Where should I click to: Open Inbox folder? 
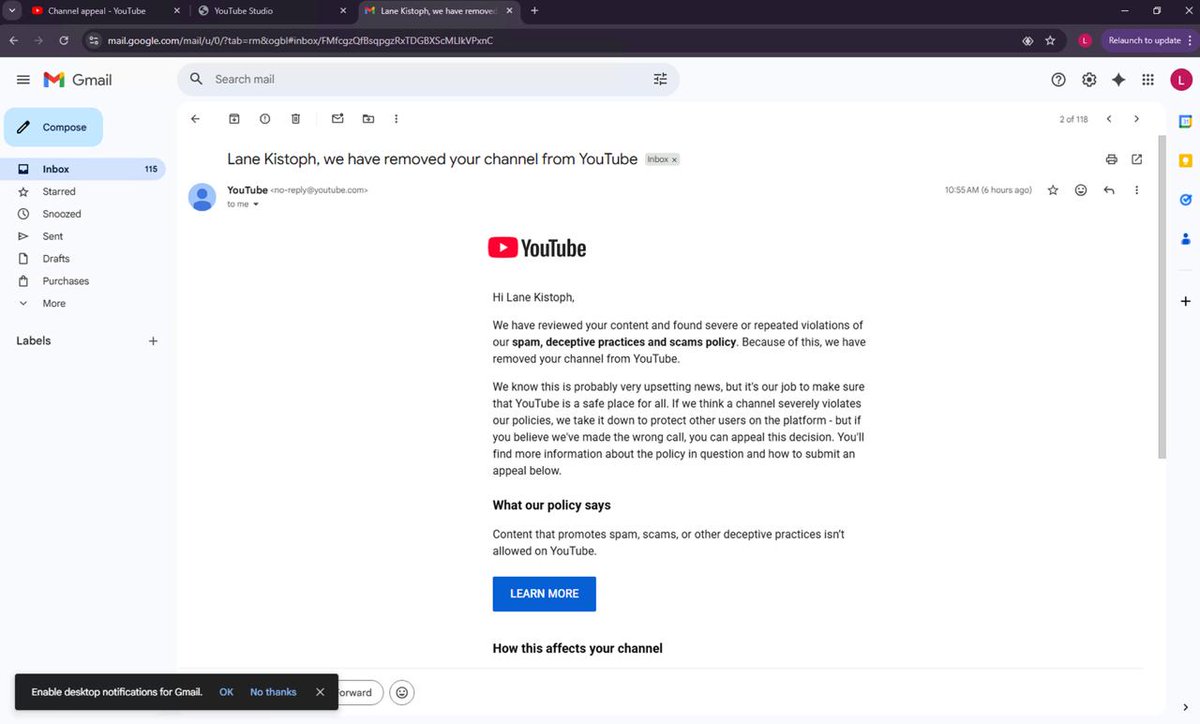[83, 169]
